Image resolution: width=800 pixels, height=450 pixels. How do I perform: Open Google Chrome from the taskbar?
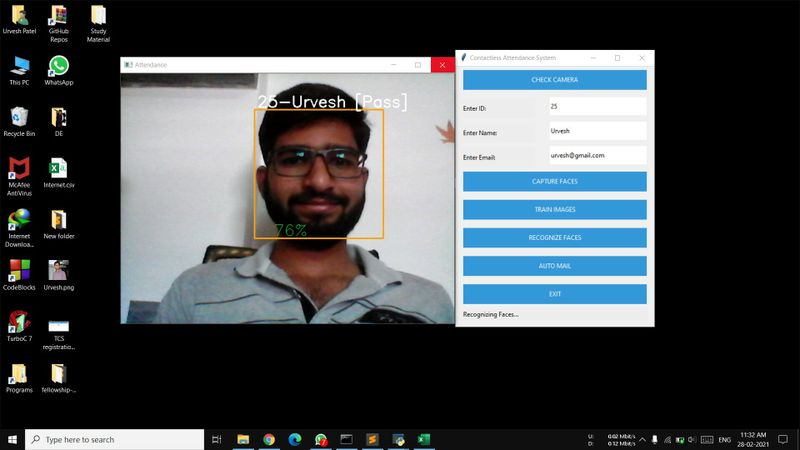point(269,439)
